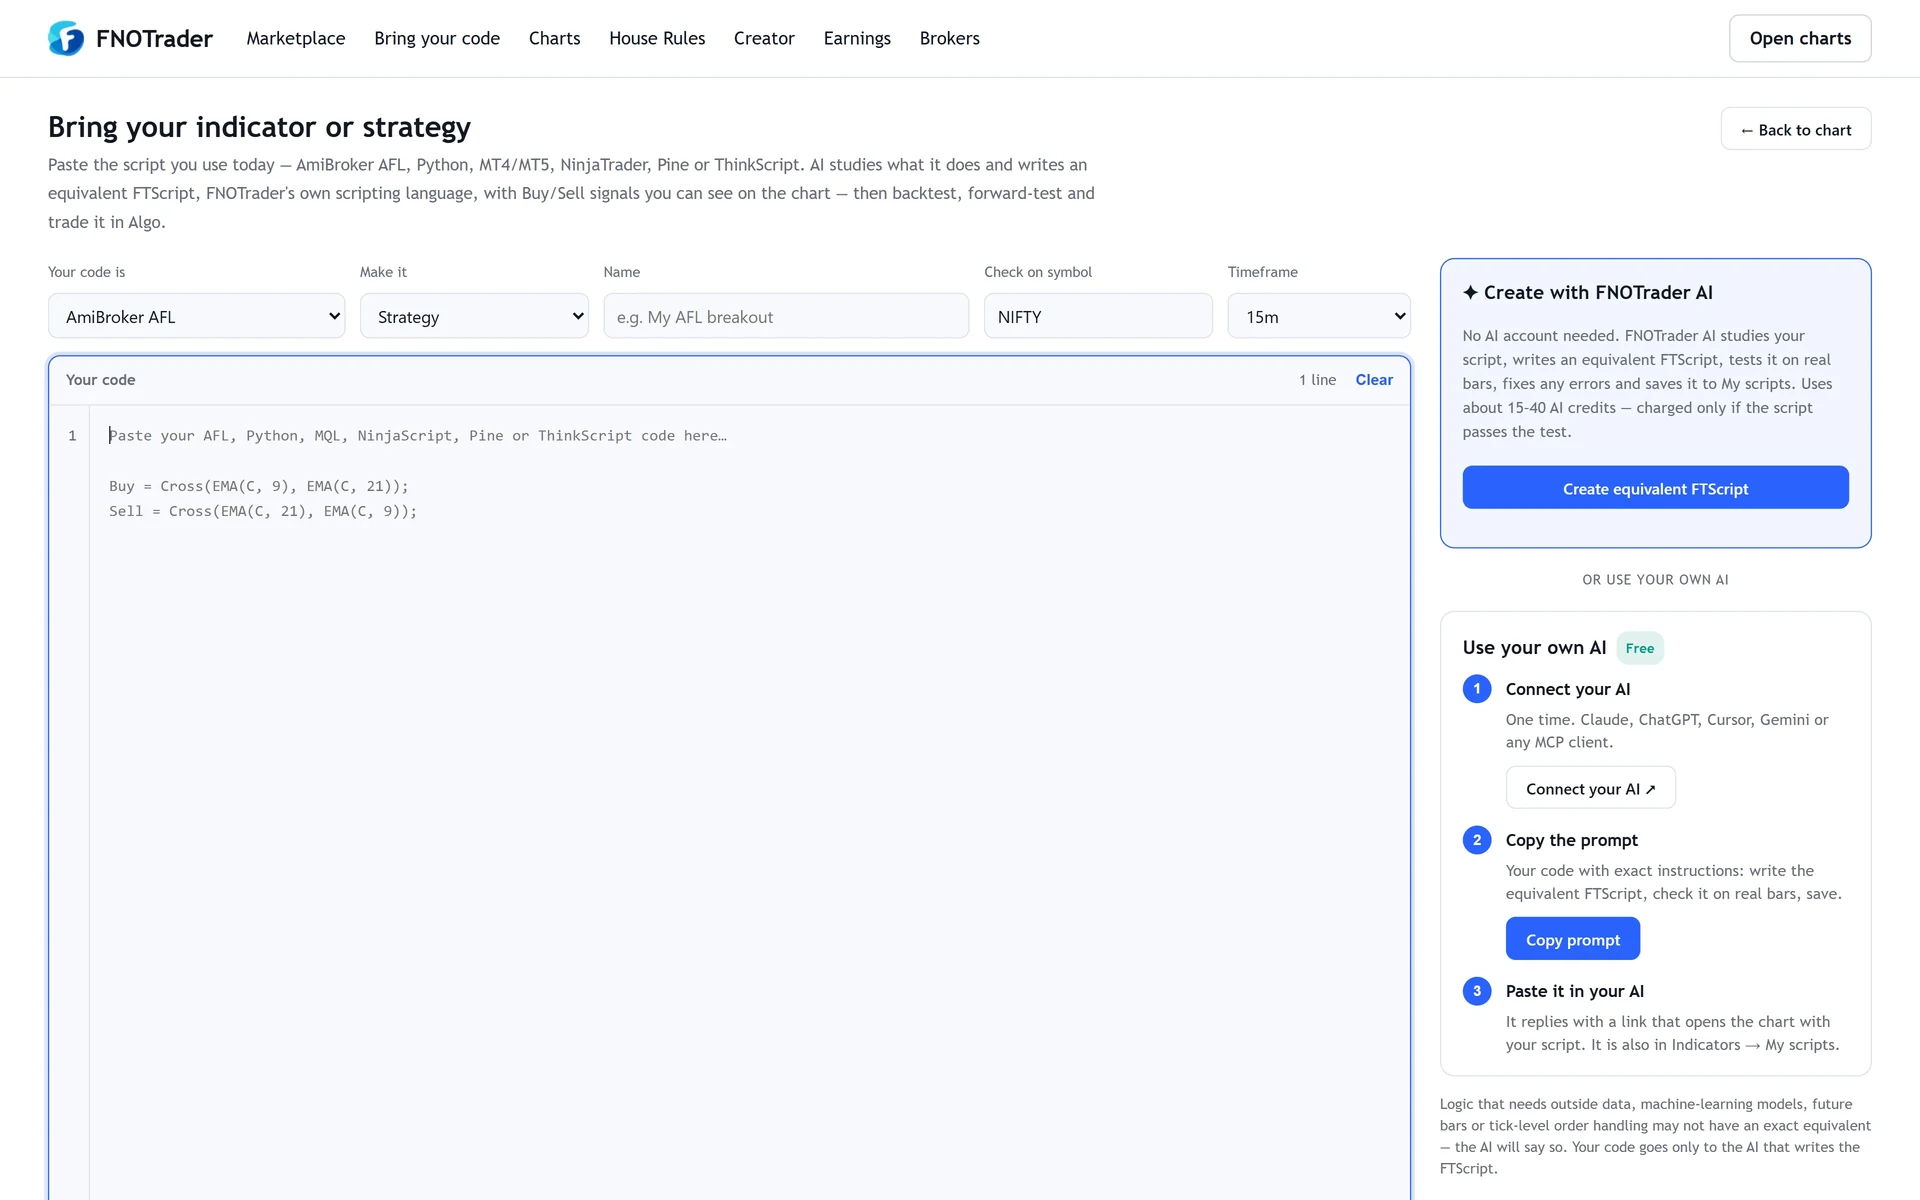The width and height of the screenshot is (1920, 1200).
Task: Click the FNOTrader logo icon
Action: click(66, 38)
